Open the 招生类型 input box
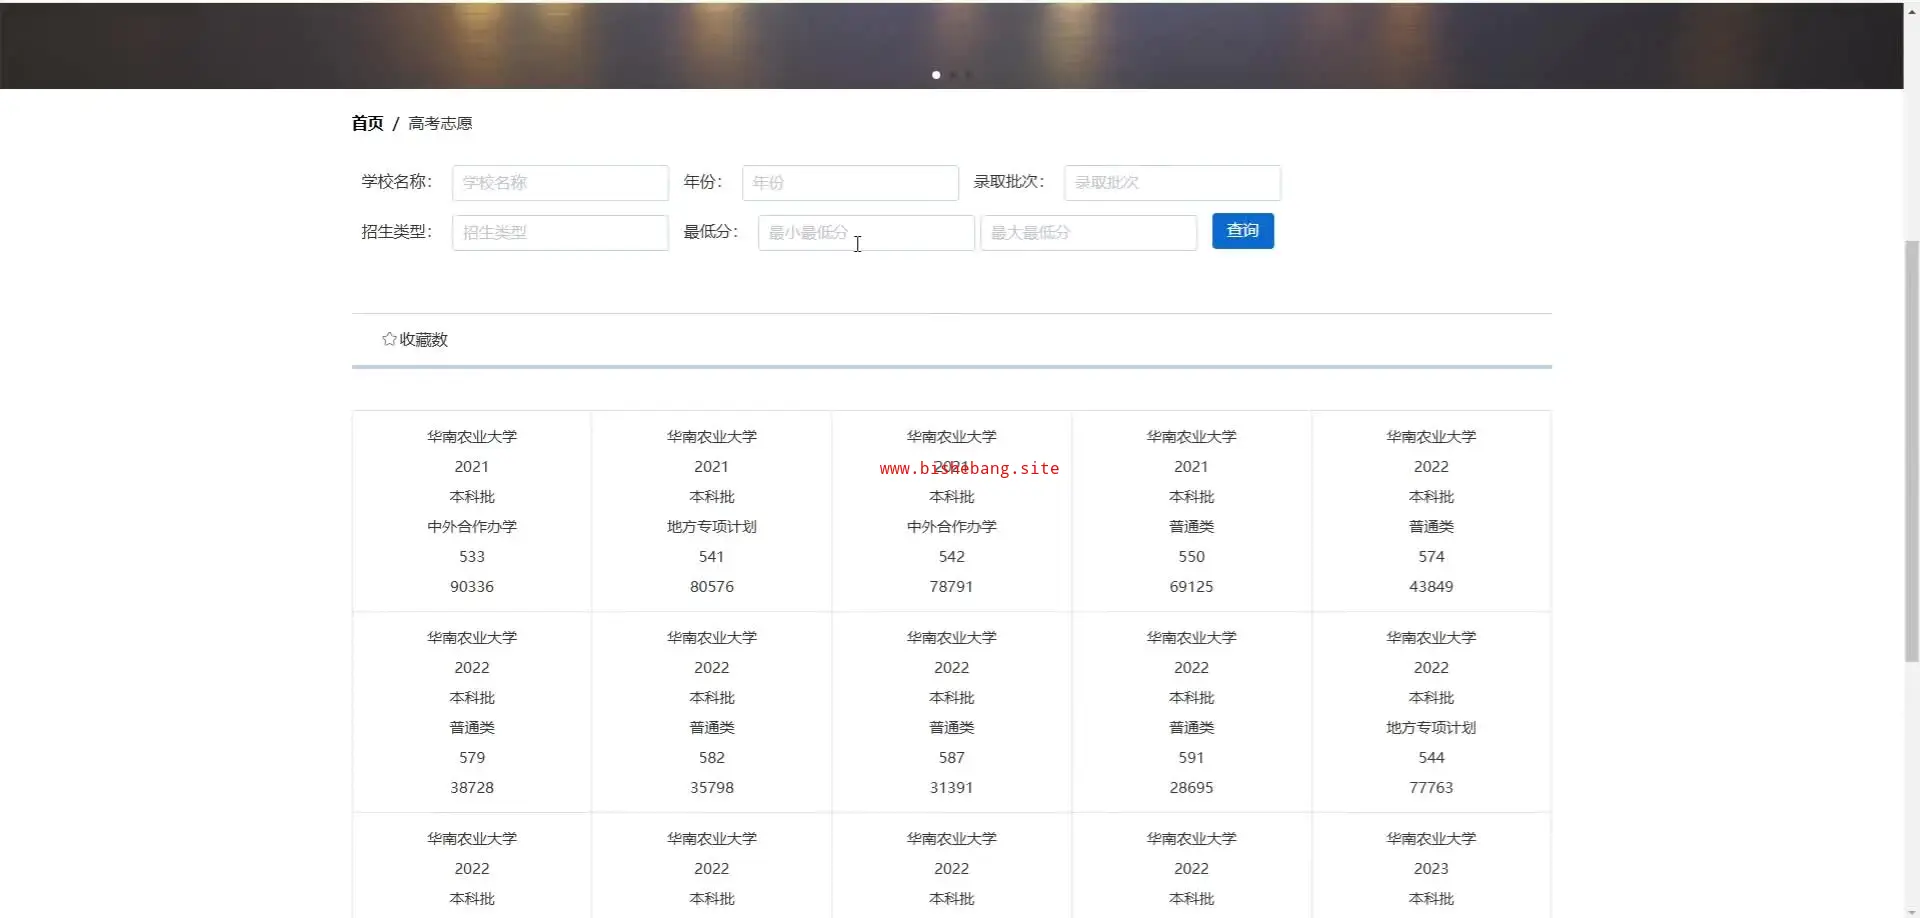Viewport: 1920px width, 918px height. click(560, 233)
